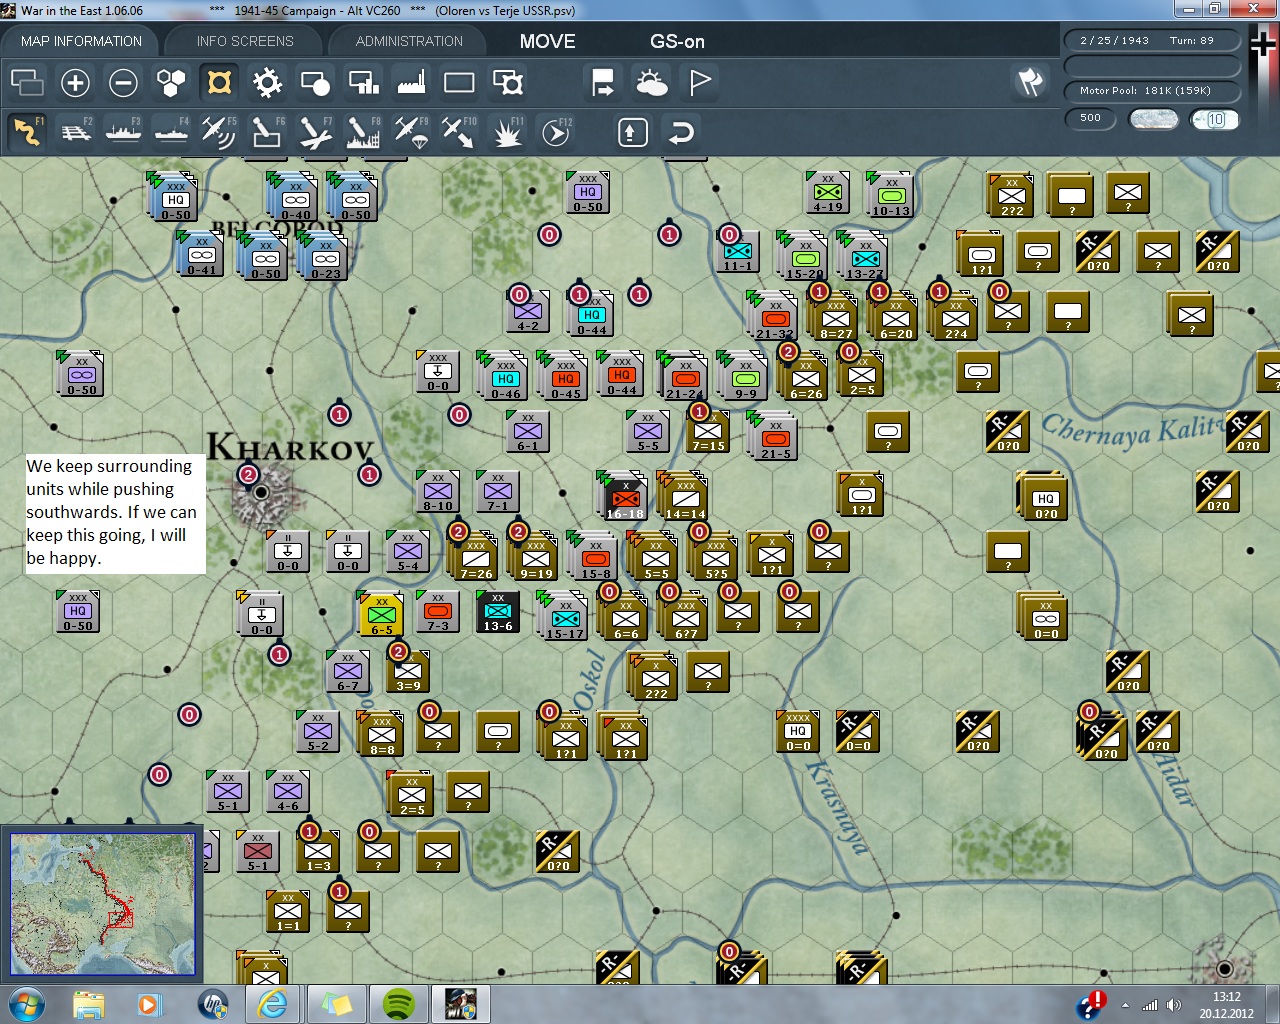1280x1024 pixels.
Task: Select the black 13-6 unit counter
Action: pyautogui.click(x=497, y=611)
